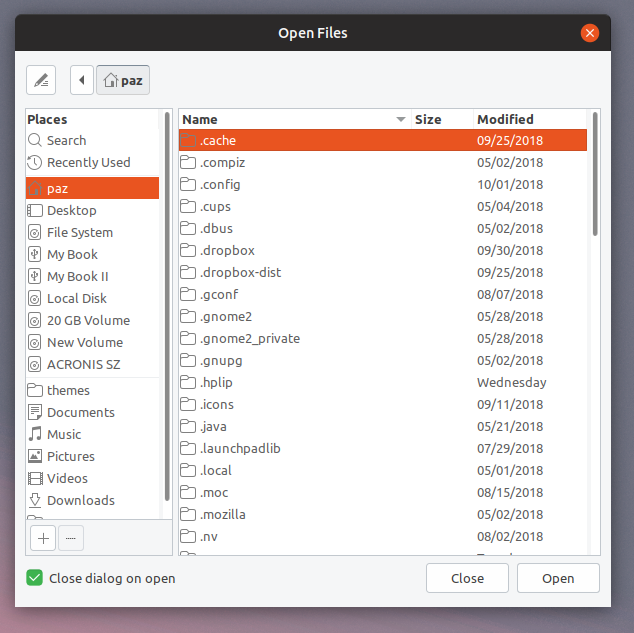Sort by the Modified column header
Screen dimensions: 634x633
[530, 119]
